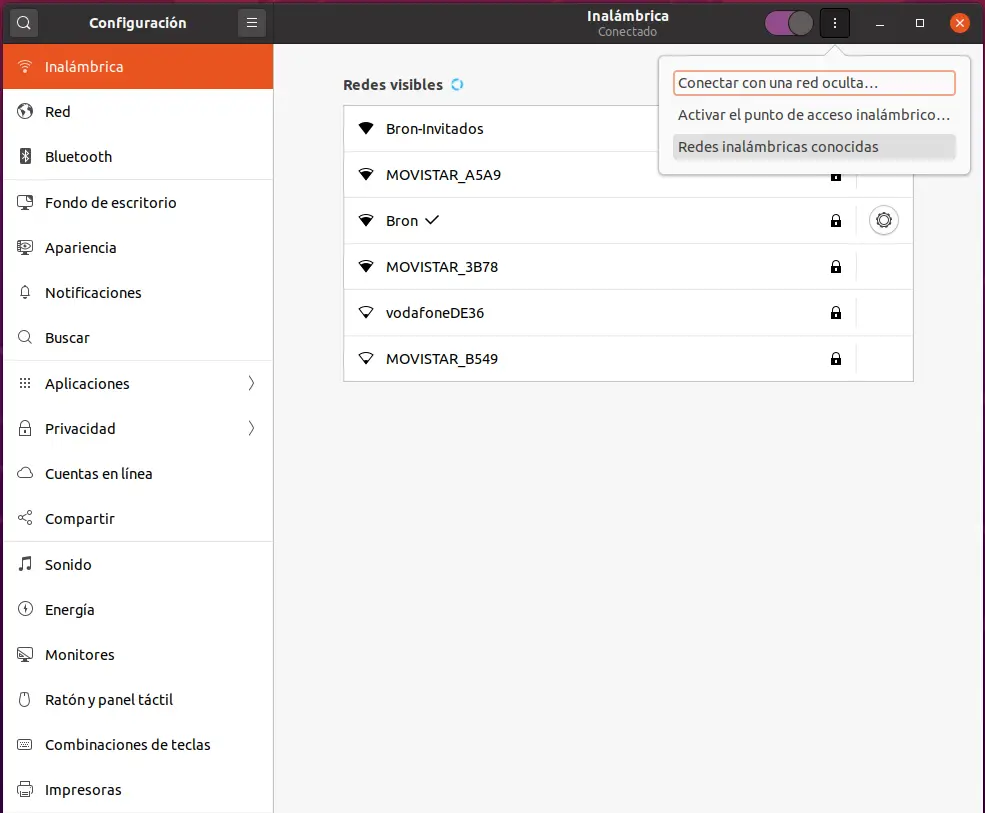Open Combinaciones de teclas panel

pos(138,745)
